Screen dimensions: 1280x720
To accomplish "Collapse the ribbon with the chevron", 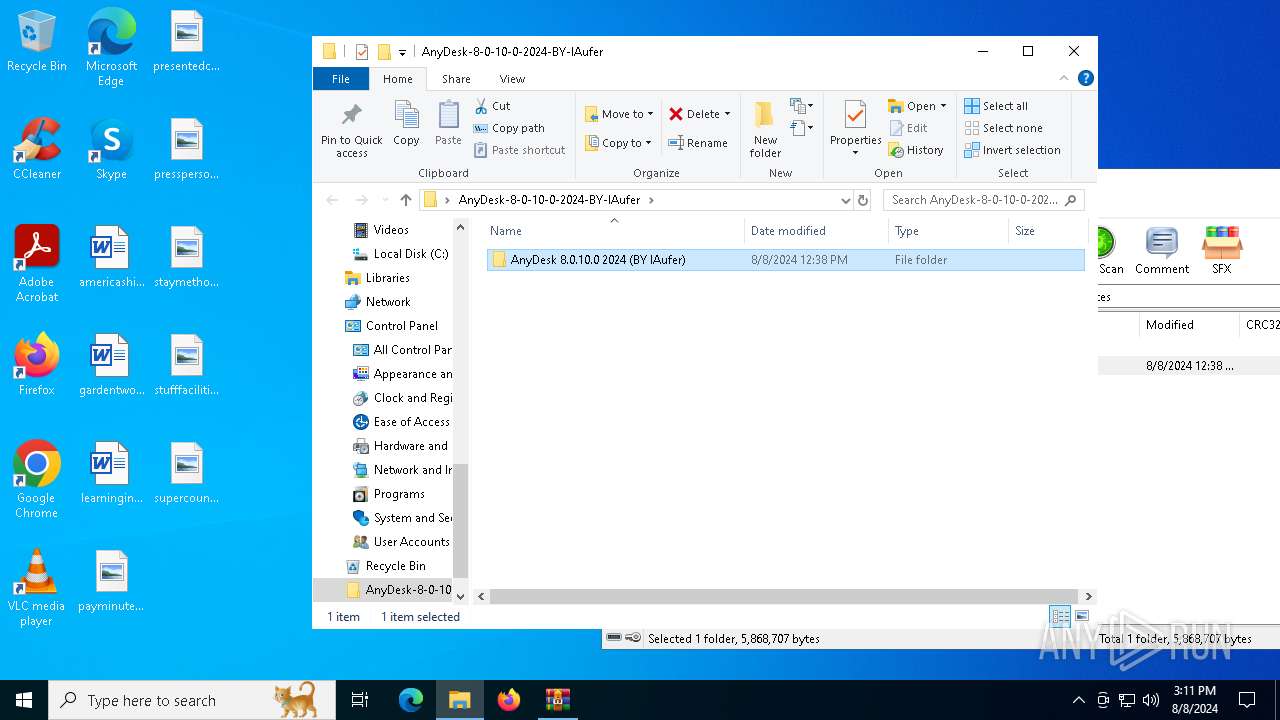I will point(1064,78).
